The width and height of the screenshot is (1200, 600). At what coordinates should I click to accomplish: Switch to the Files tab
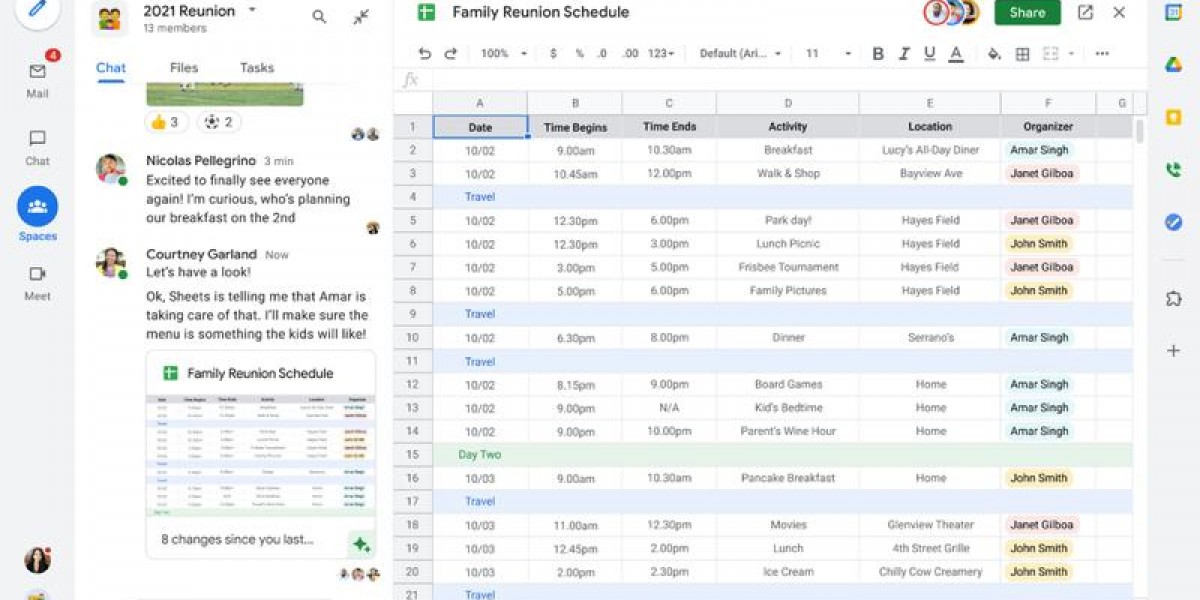pos(183,68)
